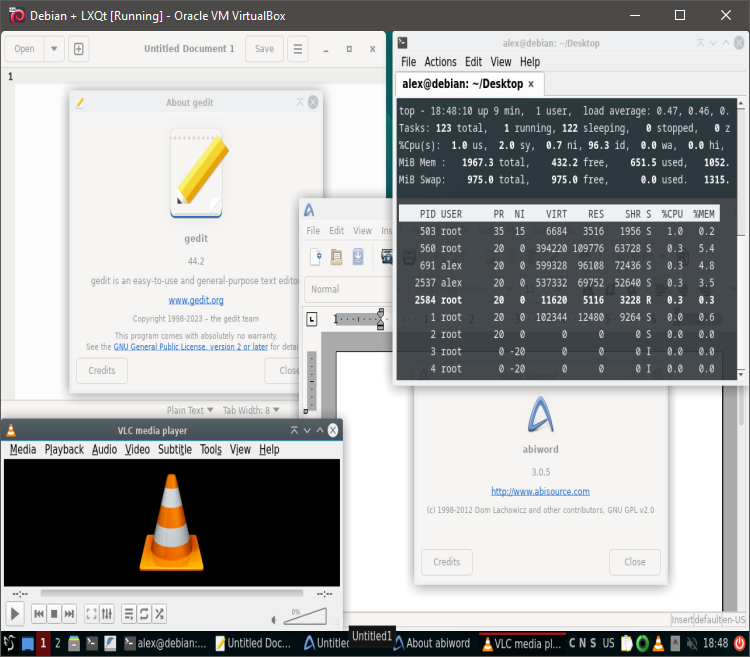Image resolution: width=750 pixels, height=657 pixels.
Task: Click the VLC play button
Action: coord(15,613)
